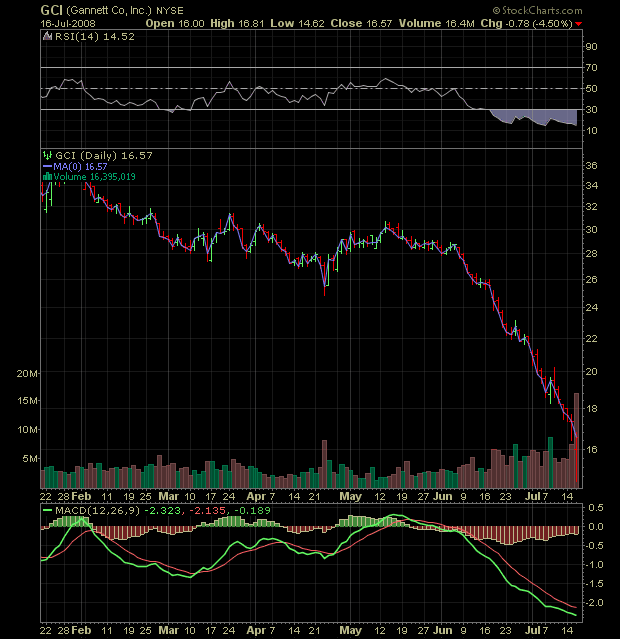Click the Jul label under the MACD panel
Image resolution: width=620 pixels, height=639 pixels.
tap(532, 630)
